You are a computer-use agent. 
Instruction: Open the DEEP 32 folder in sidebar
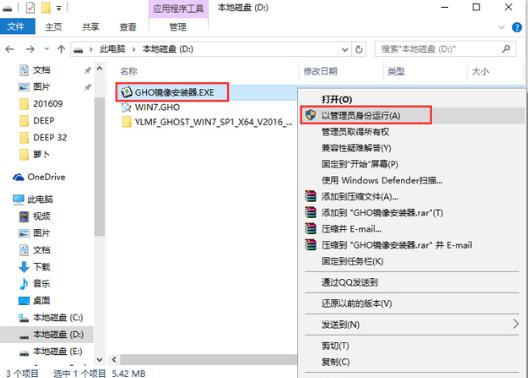click(43, 137)
